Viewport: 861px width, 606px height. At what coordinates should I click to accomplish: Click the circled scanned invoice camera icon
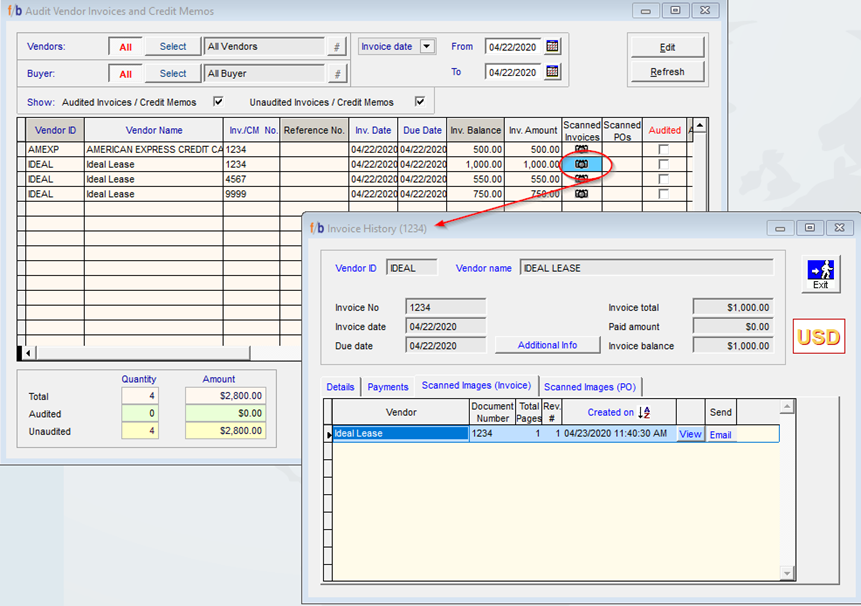[581, 163]
